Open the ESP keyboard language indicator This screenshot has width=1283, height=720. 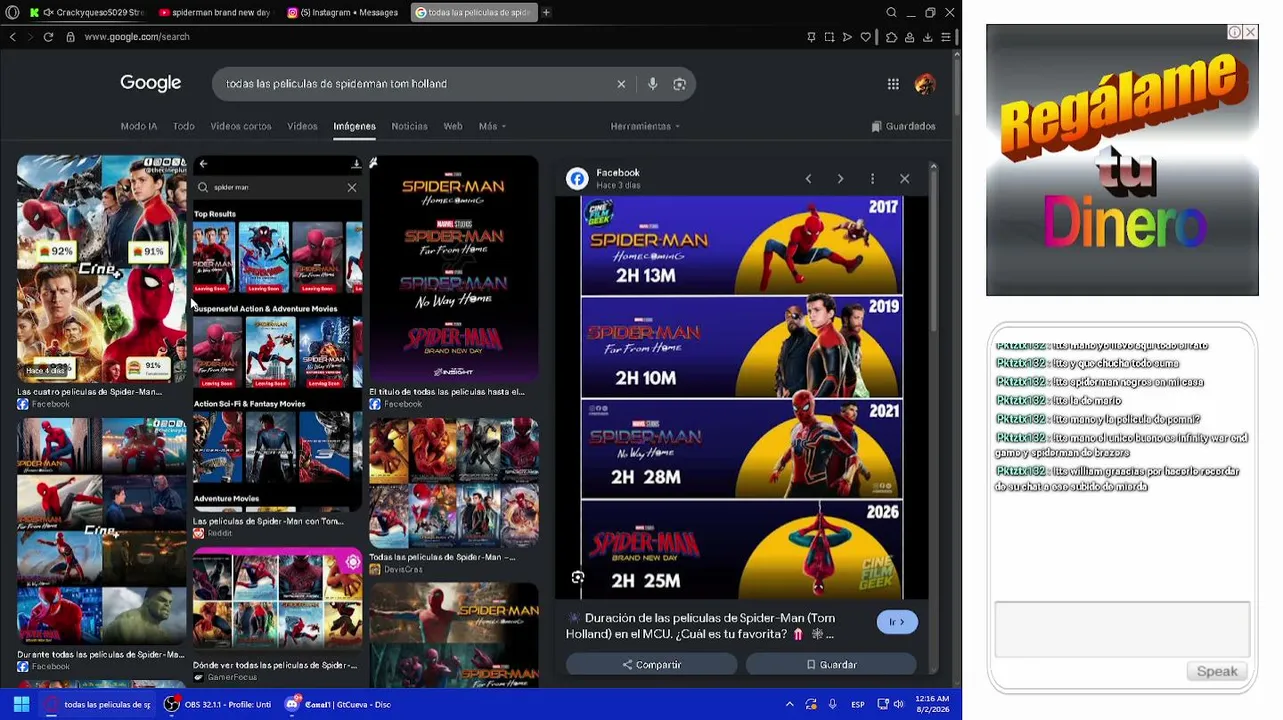(858, 704)
